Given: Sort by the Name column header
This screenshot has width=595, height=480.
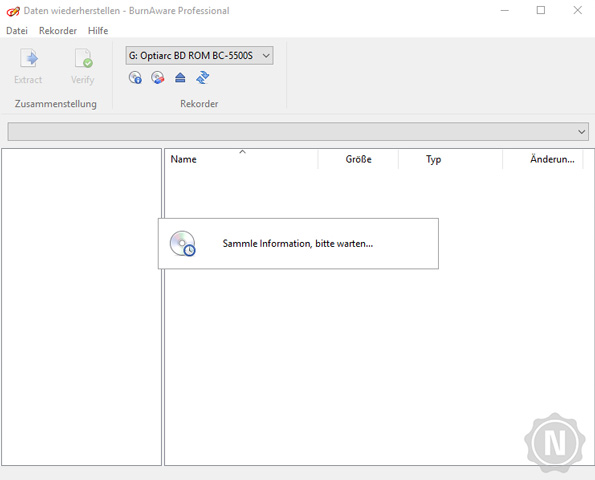Looking at the screenshot, I should point(241,159).
